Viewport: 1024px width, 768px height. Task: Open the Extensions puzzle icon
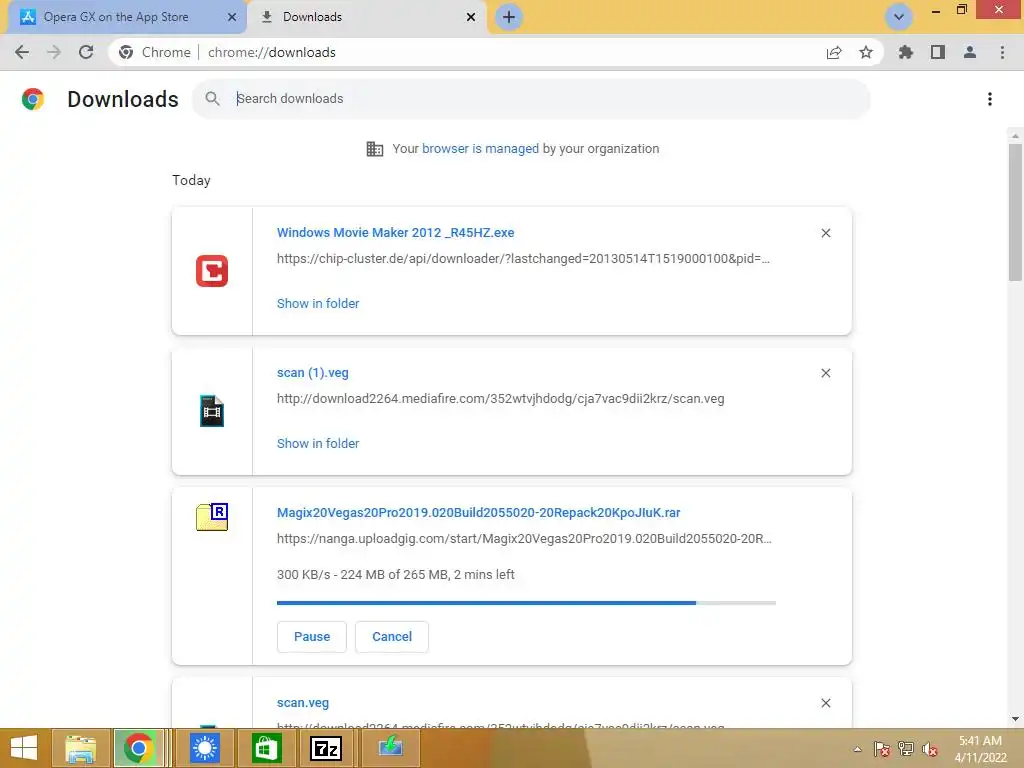pyautogui.click(x=906, y=52)
